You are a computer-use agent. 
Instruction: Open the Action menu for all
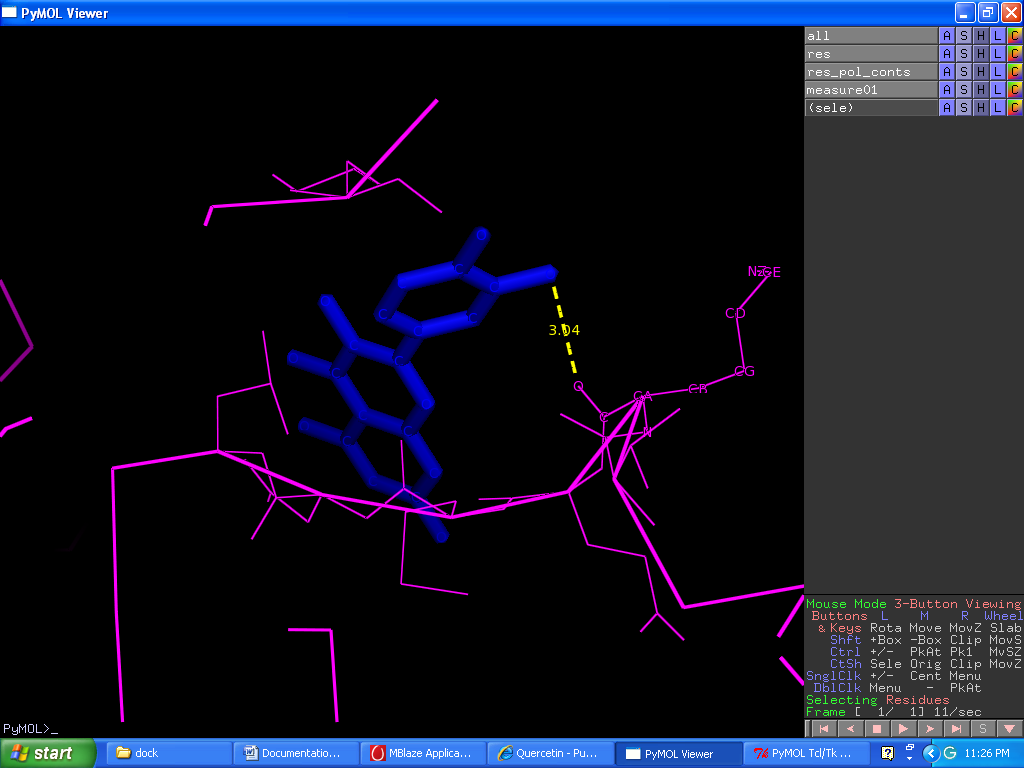coord(947,36)
